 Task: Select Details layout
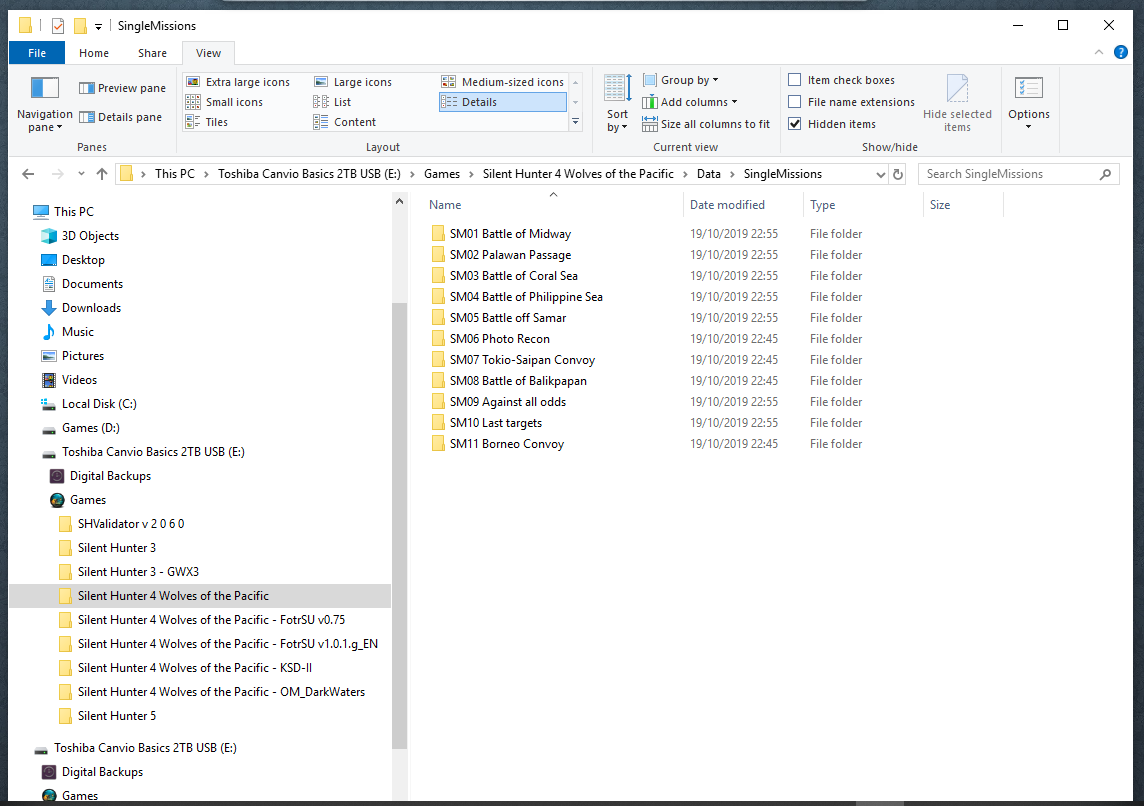coord(503,102)
